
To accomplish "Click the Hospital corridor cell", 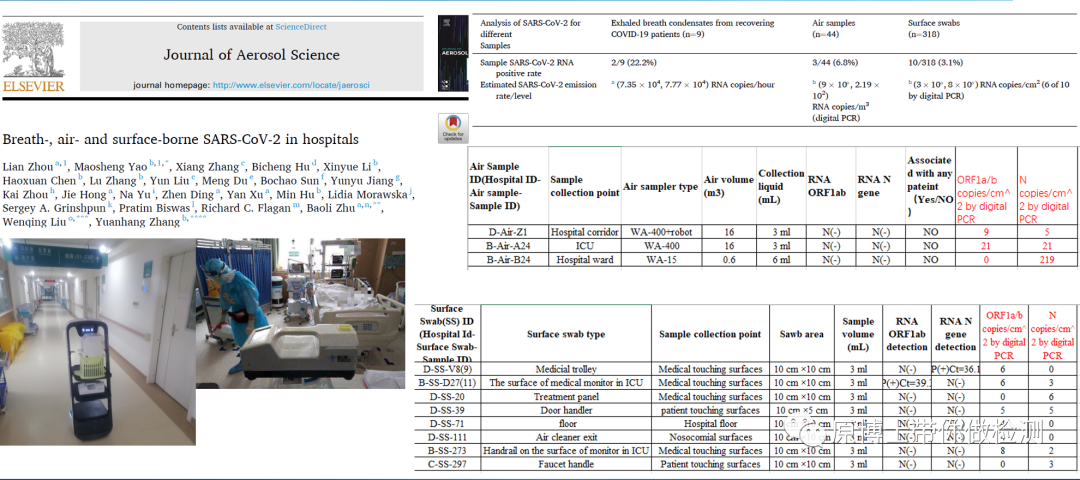I will 585,233.
